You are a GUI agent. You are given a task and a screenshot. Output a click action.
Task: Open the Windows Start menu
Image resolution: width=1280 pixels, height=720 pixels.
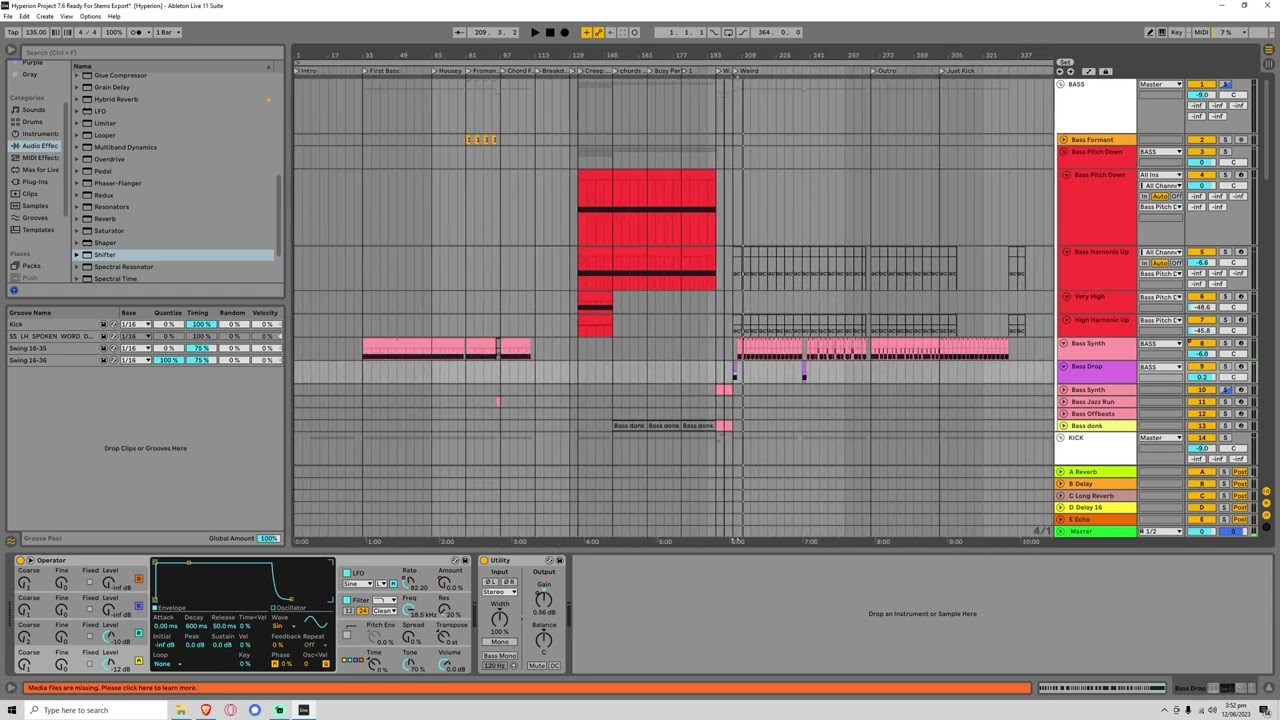click(10, 710)
